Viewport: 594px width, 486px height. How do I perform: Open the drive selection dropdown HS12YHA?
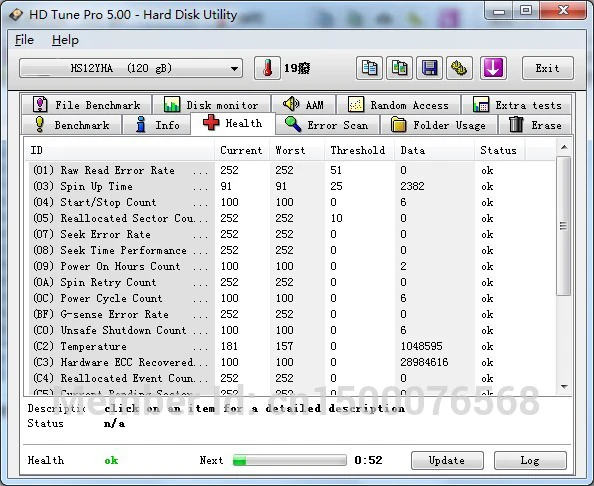(x=131, y=68)
